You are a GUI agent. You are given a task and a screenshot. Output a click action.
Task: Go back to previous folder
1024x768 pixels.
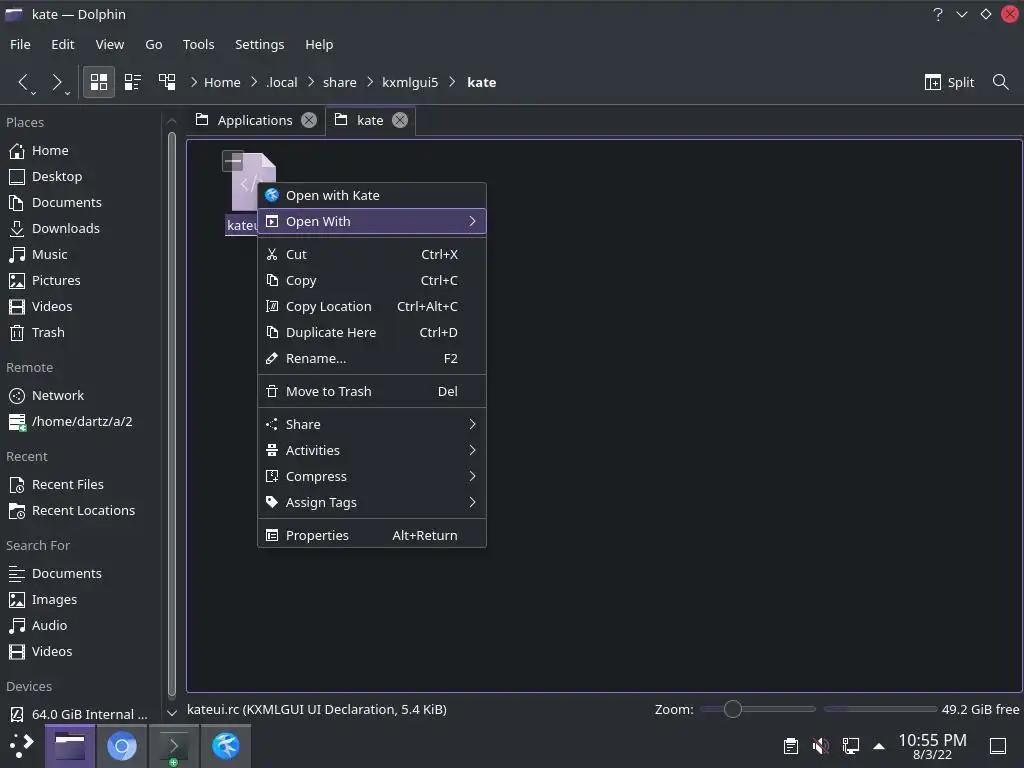pyautogui.click(x=24, y=82)
